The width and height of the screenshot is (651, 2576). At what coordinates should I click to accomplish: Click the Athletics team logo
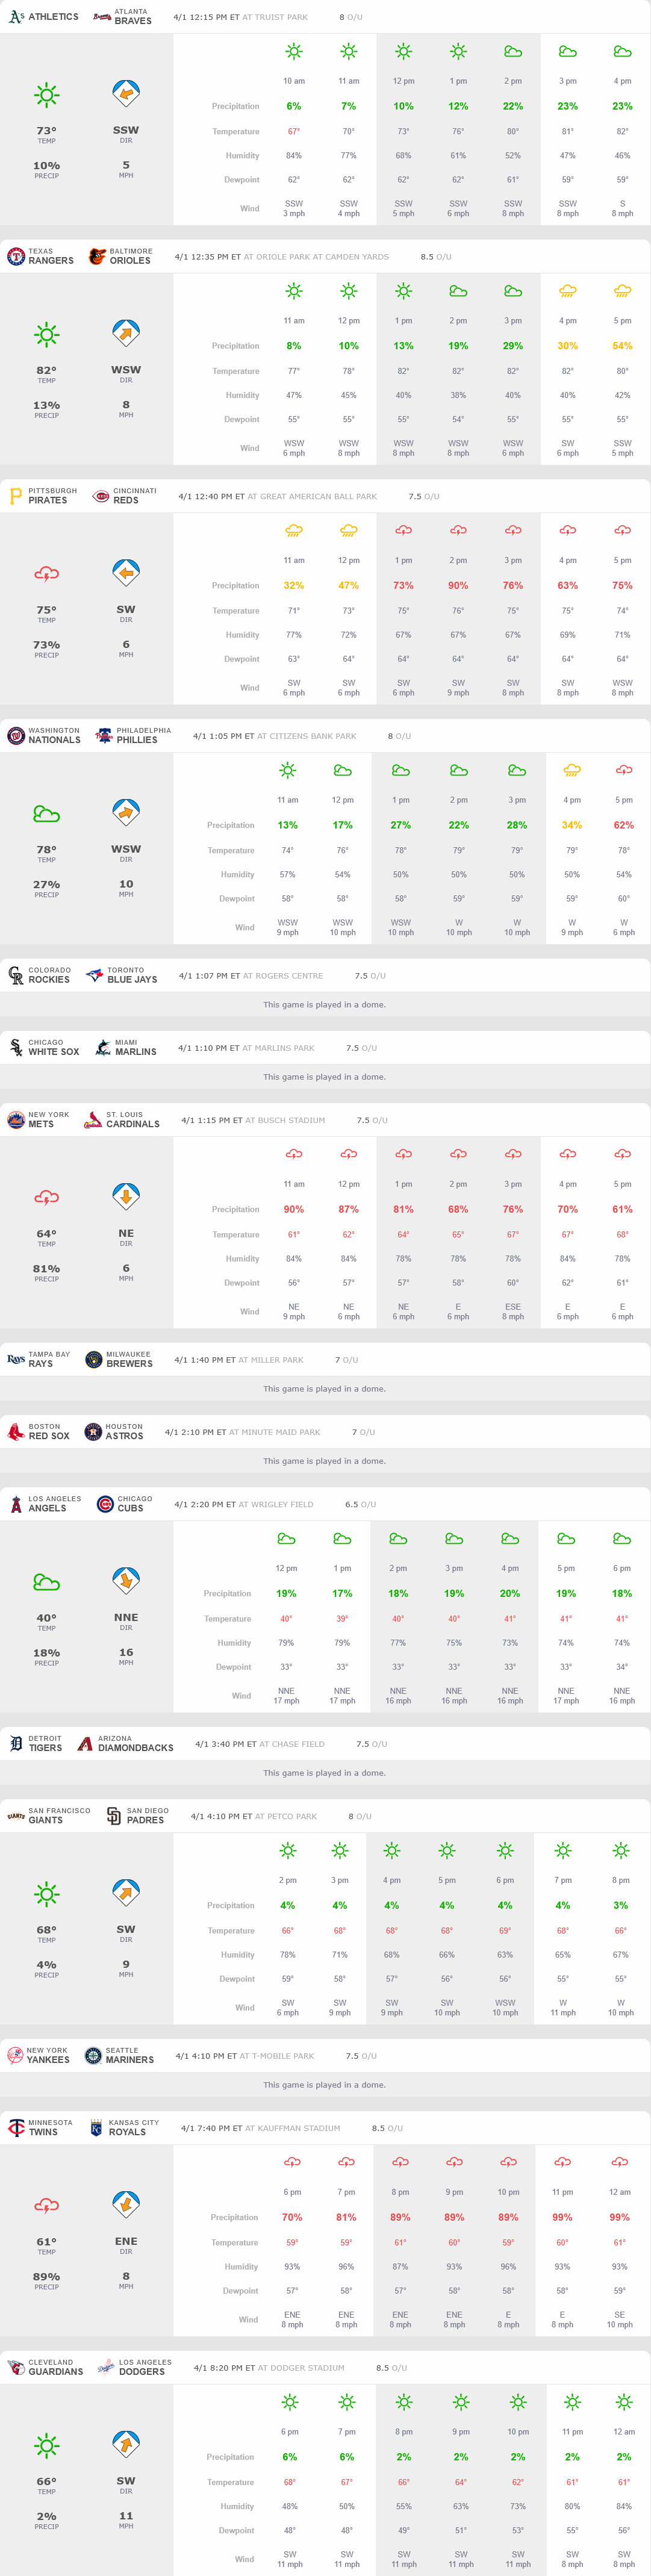(16, 17)
